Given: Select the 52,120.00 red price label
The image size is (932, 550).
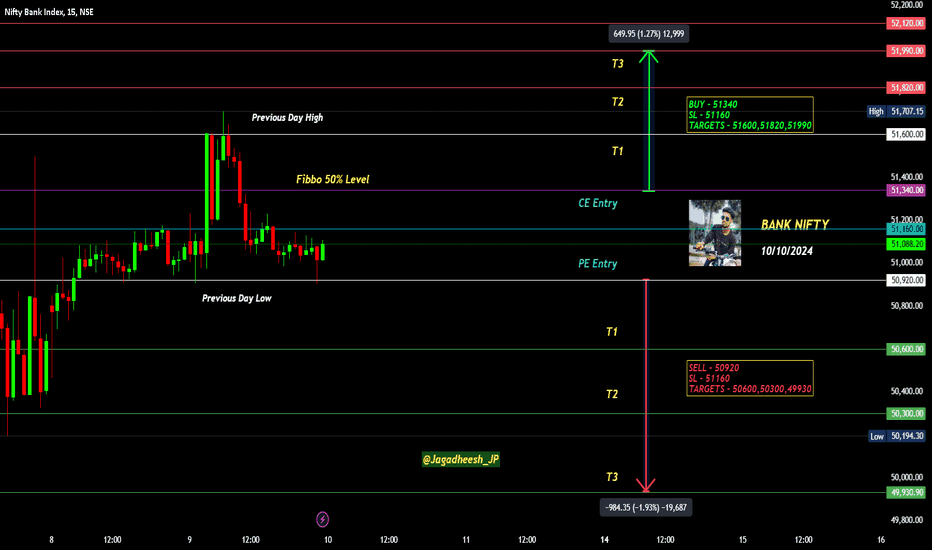Looking at the screenshot, I should click(906, 23).
